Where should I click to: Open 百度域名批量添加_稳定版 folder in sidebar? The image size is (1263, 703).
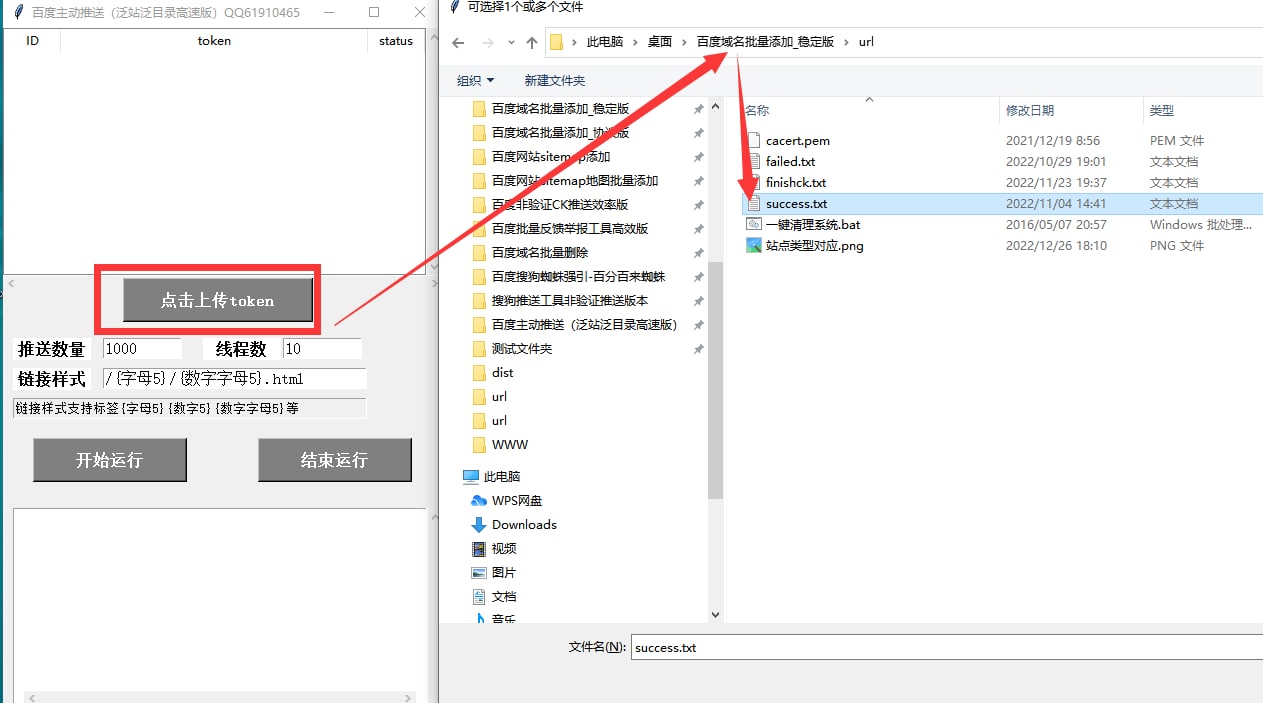560,108
